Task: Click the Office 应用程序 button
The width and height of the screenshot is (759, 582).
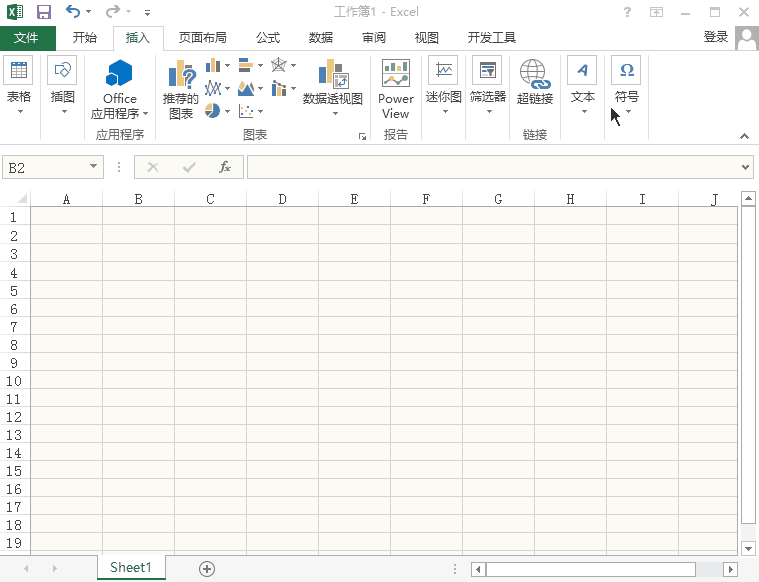Action: [x=120, y=89]
